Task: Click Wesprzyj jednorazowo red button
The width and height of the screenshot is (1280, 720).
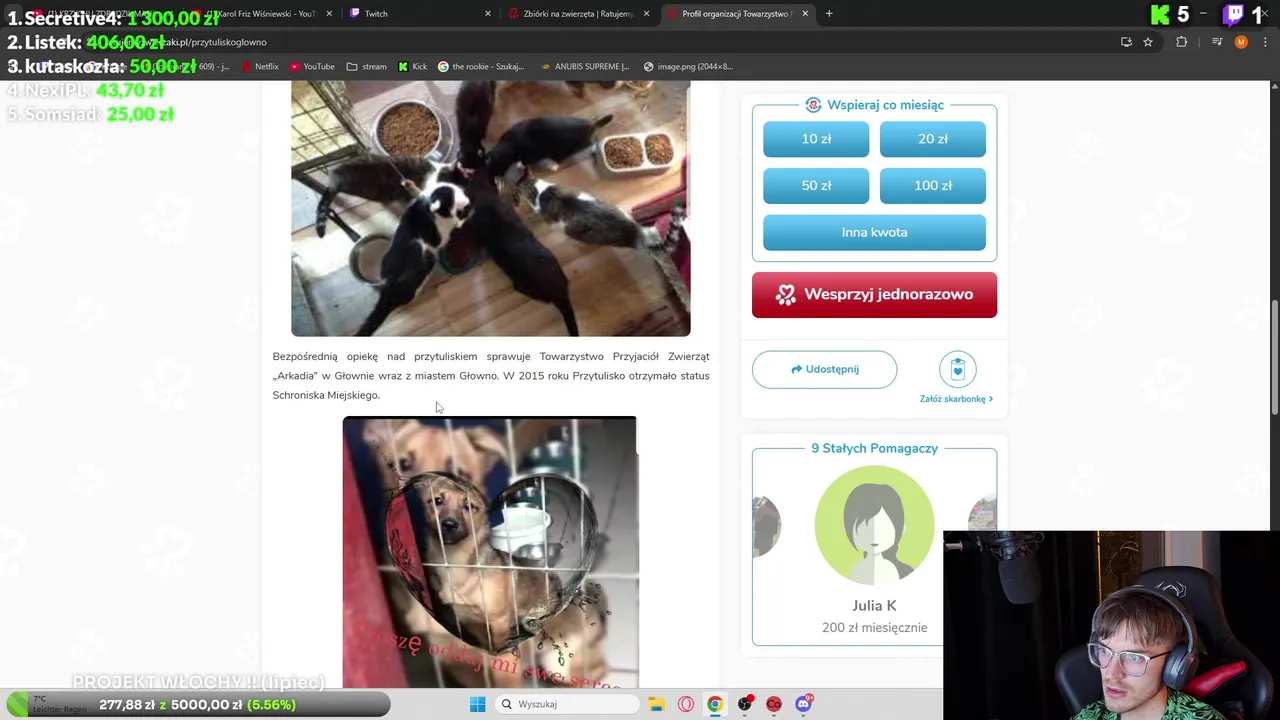Action: [874, 295]
